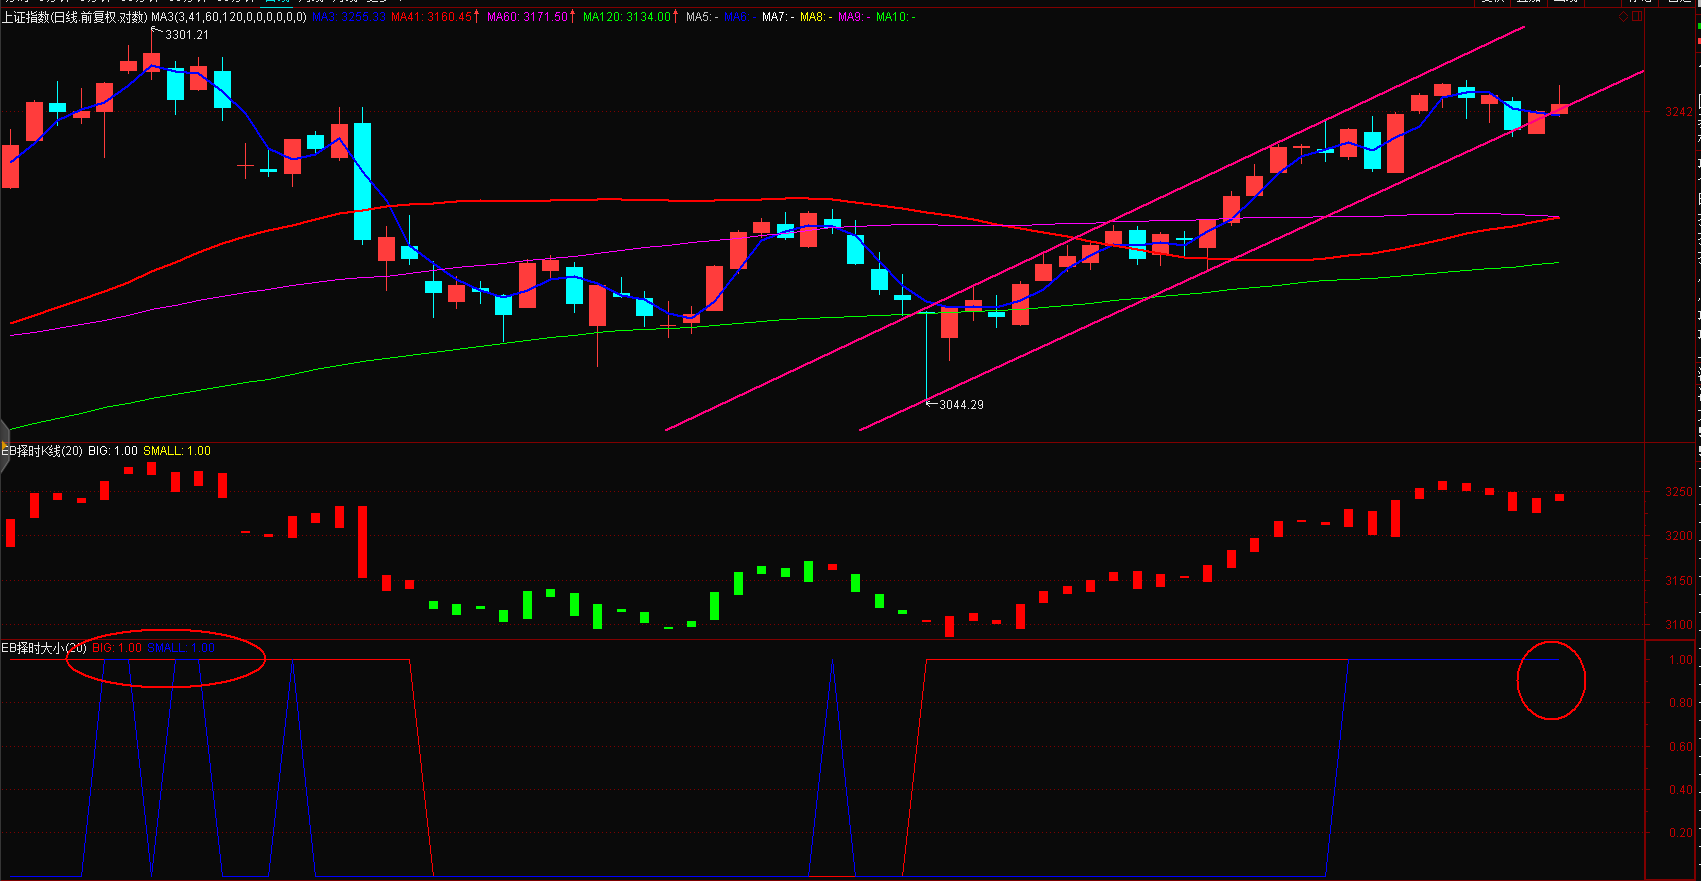The height and width of the screenshot is (881, 1701).
Task: Click the EB择时大小(20) sub-chart title
Action: coord(44,648)
